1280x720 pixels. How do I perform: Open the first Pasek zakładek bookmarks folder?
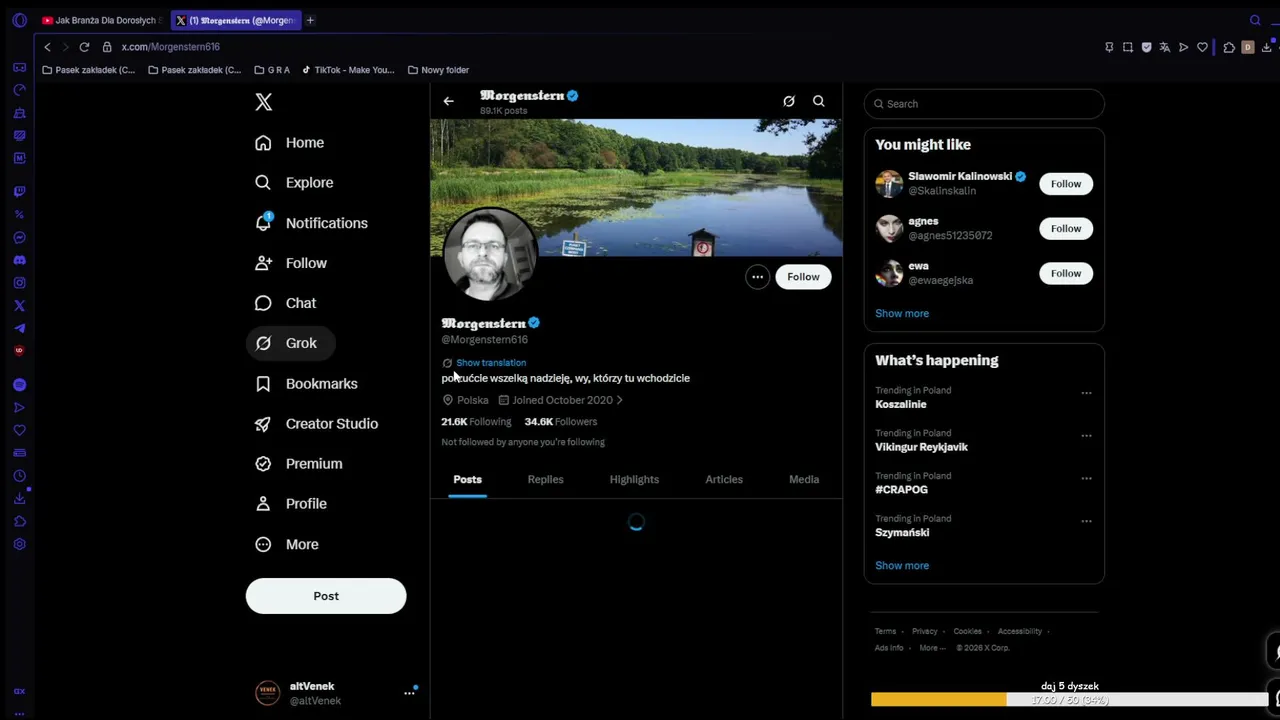[89, 70]
